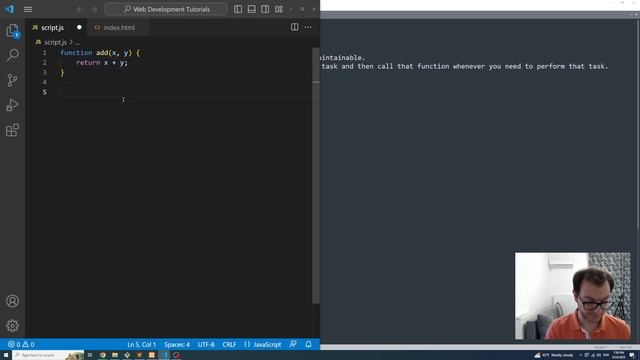Click the webcam video overlay
Viewport: 640px width, 360px height.
(573, 296)
